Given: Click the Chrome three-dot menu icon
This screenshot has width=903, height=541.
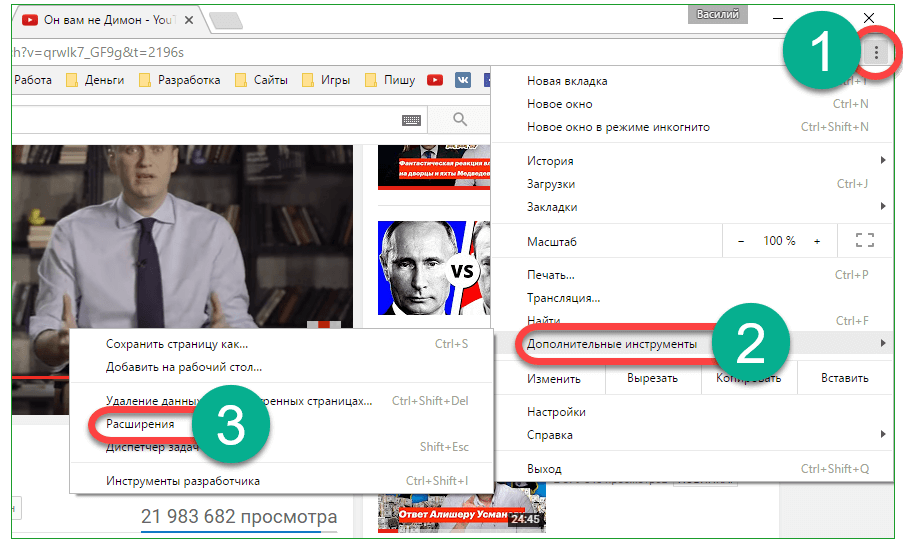Looking at the screenshot, I should (x=876, y=52).
